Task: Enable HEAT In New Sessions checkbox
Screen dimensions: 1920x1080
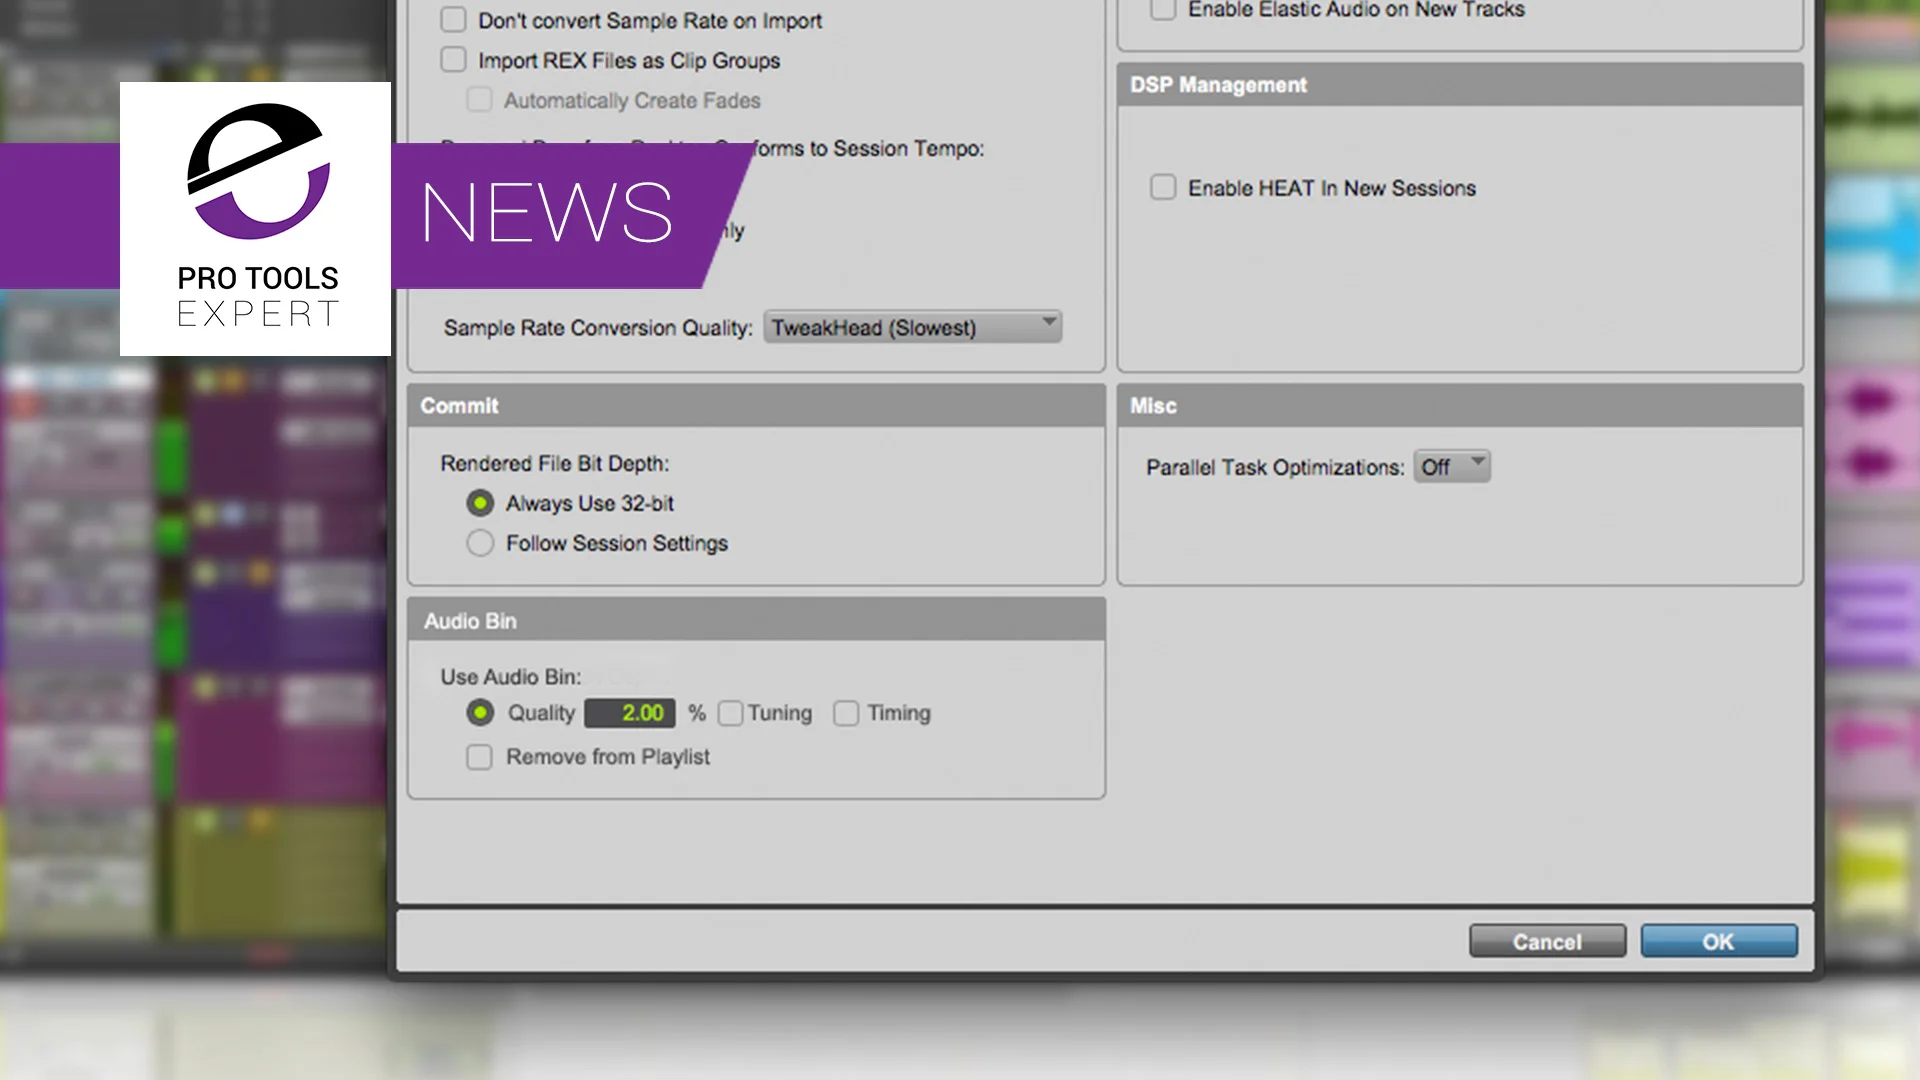Action: pos(1163,188)
